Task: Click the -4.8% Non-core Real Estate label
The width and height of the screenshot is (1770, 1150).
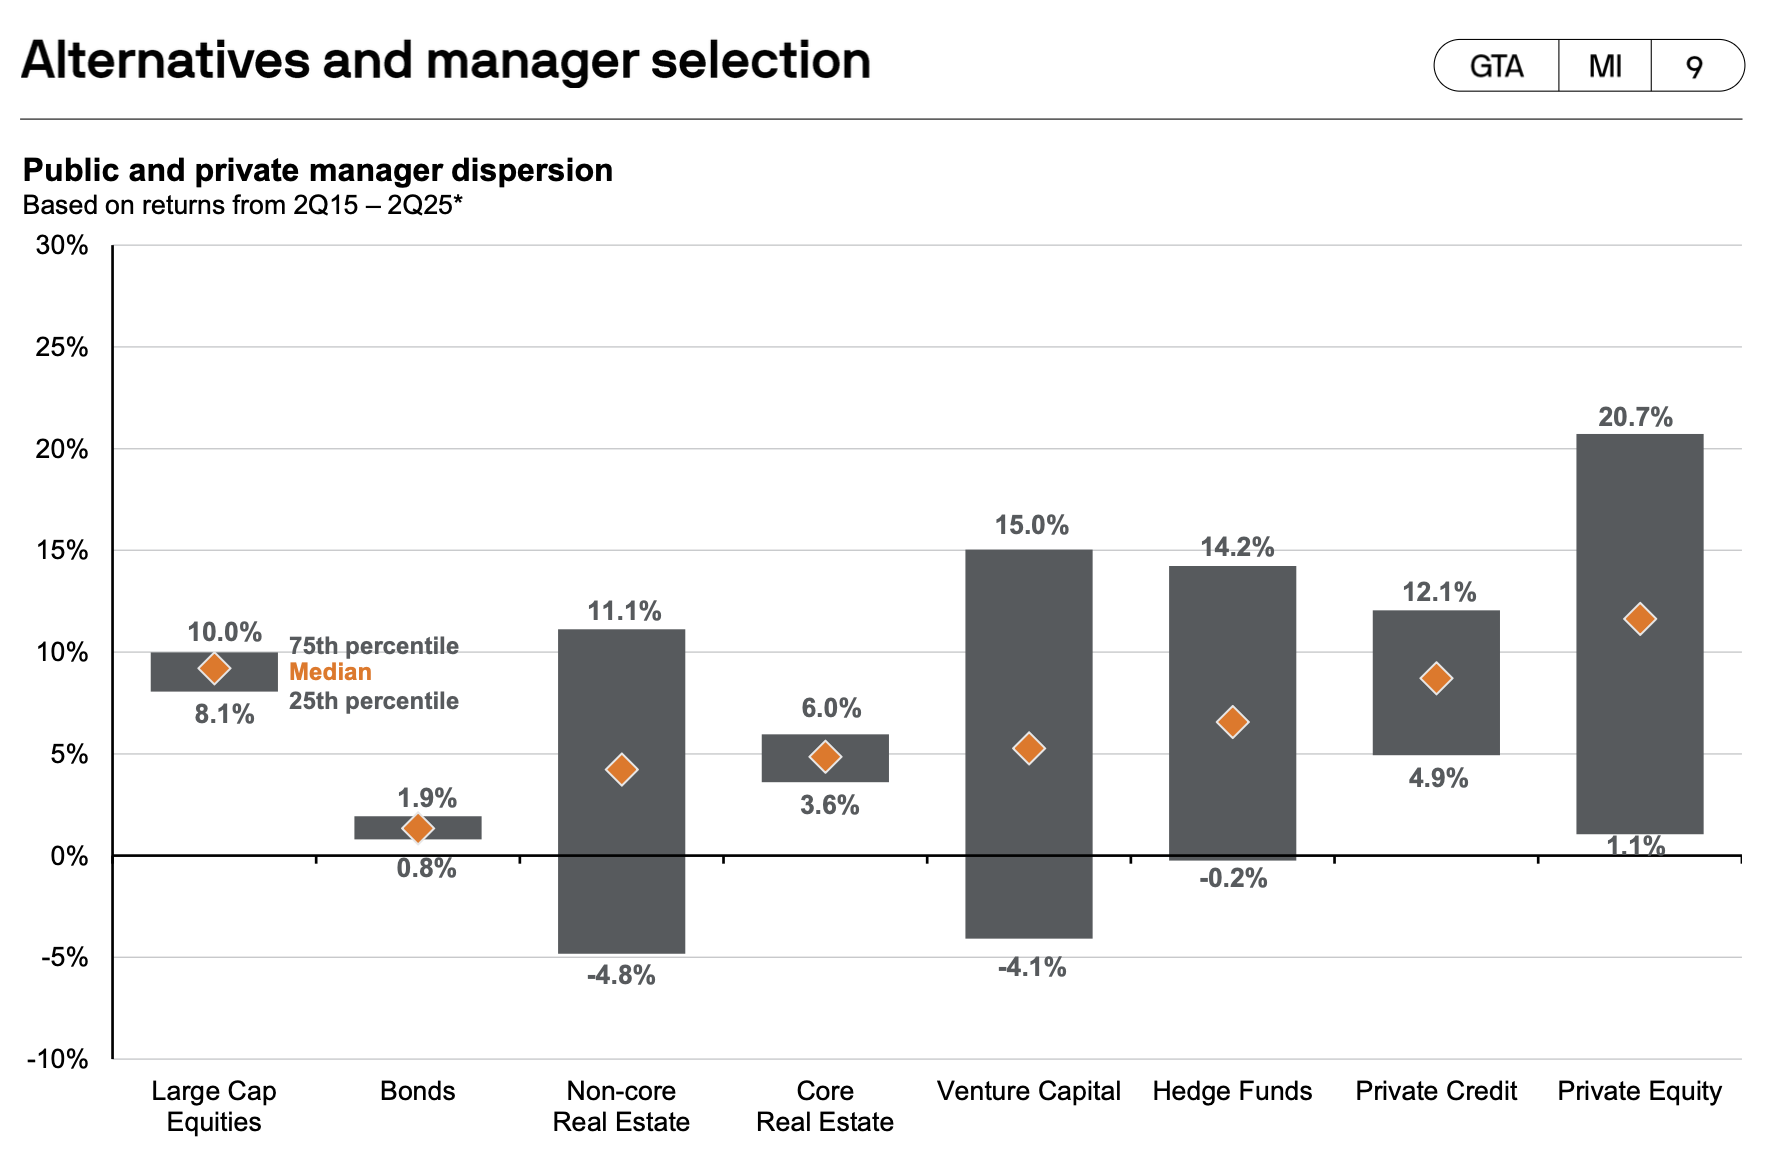Action: [621, 975]
